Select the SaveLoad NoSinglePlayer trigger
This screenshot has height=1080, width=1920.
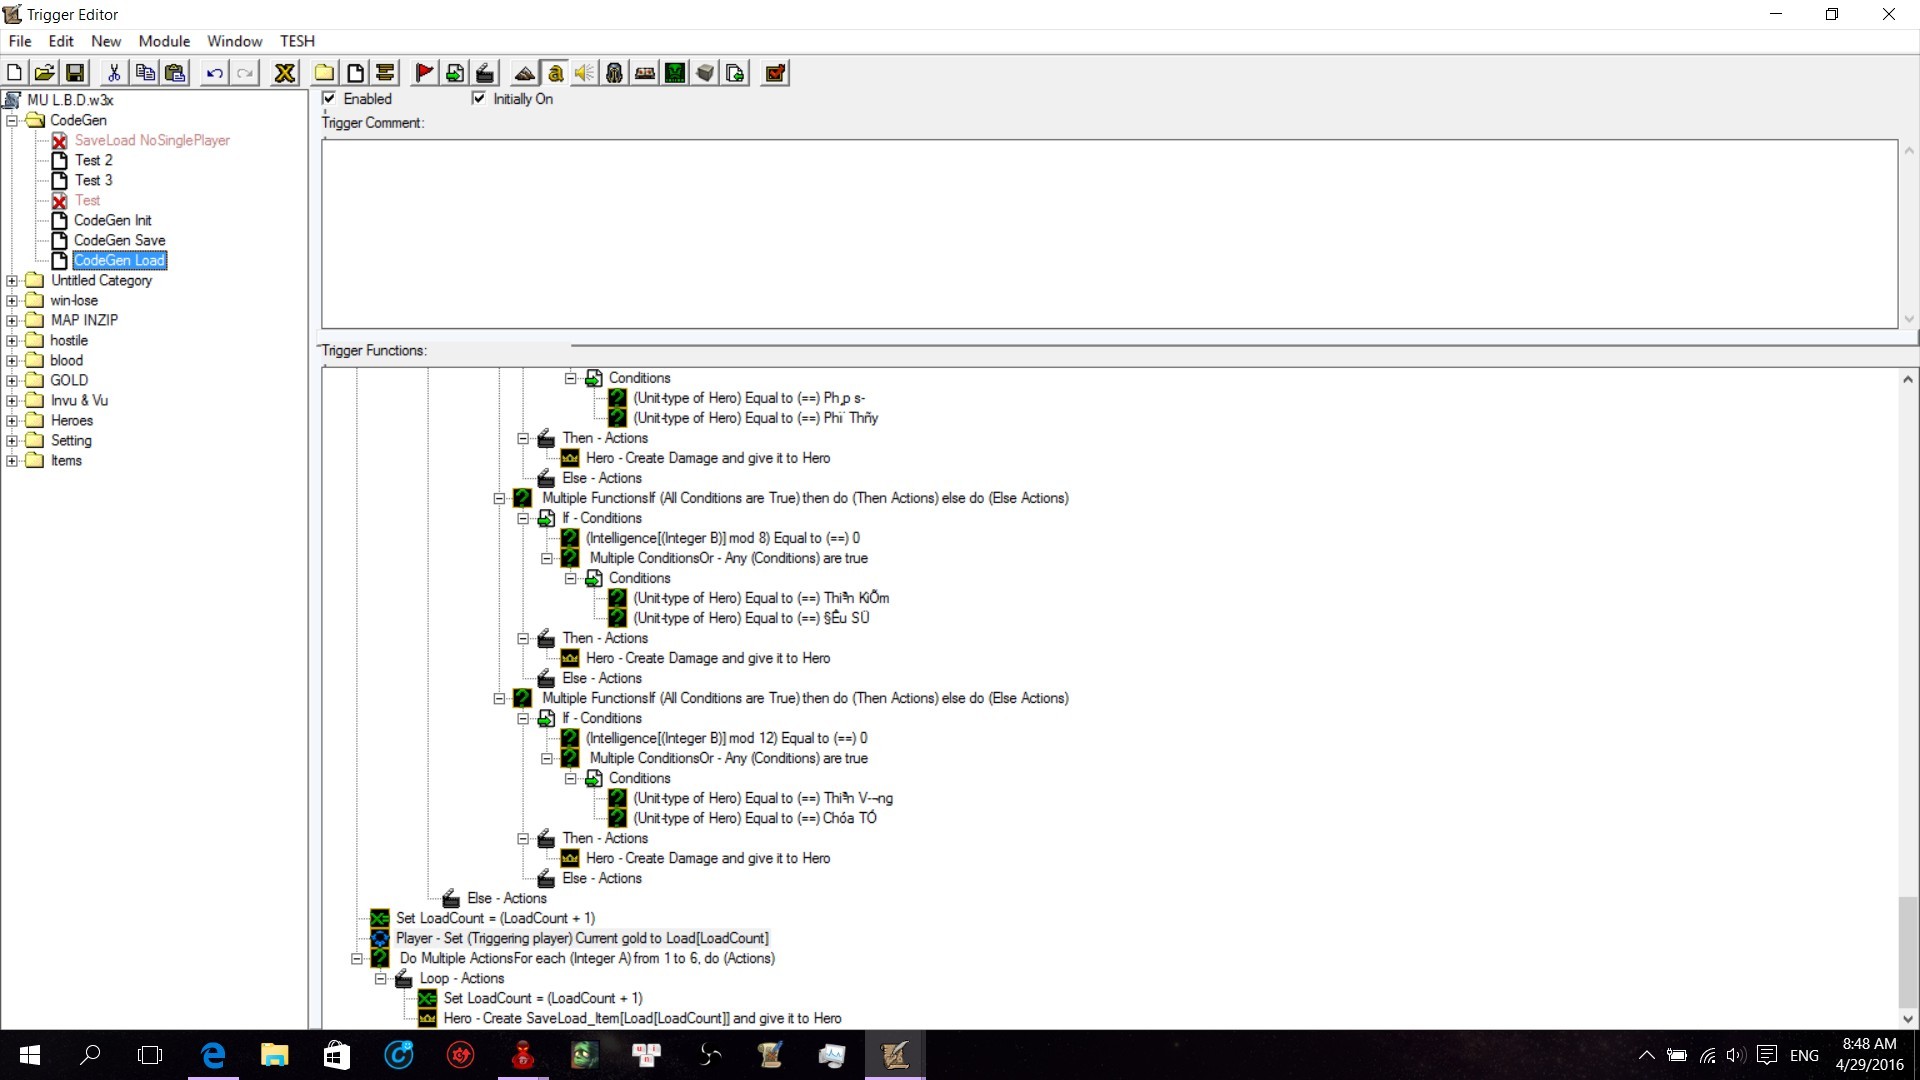(x=152, y=140)
